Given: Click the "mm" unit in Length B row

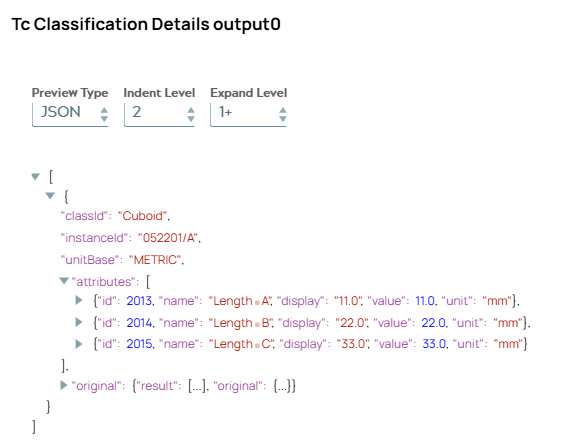Looking at the screenshot, I should coord(508,323).
